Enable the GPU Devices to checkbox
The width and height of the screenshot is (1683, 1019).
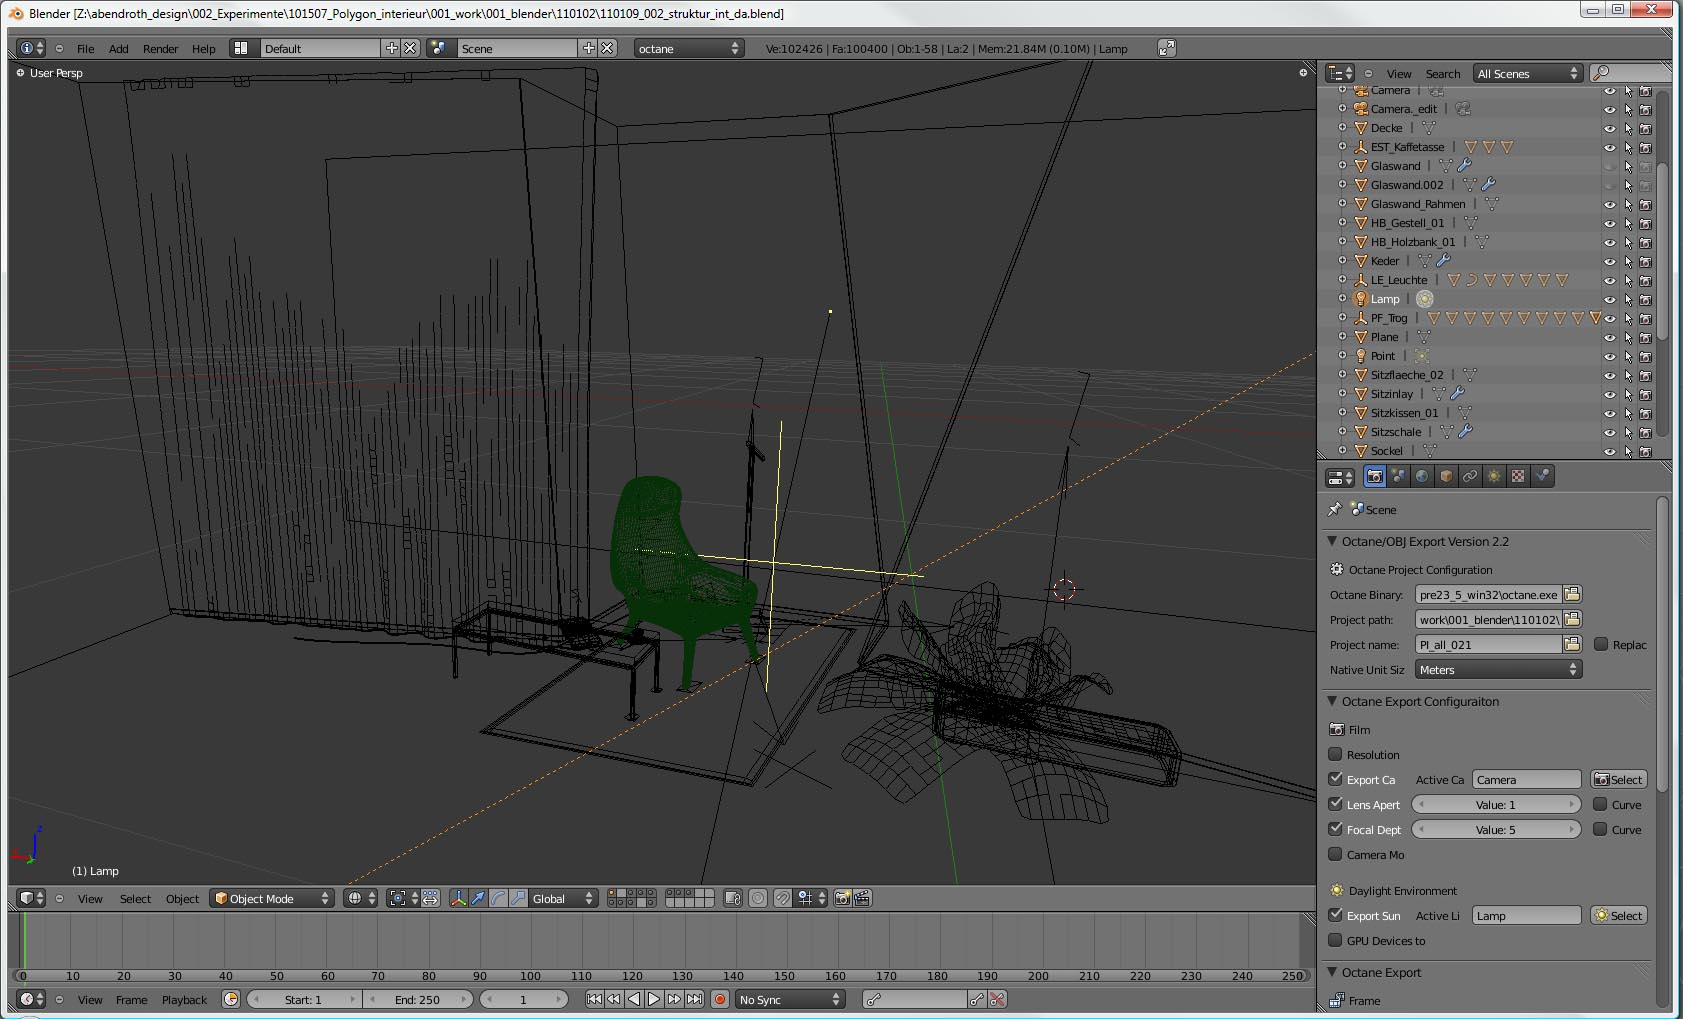1335,940
